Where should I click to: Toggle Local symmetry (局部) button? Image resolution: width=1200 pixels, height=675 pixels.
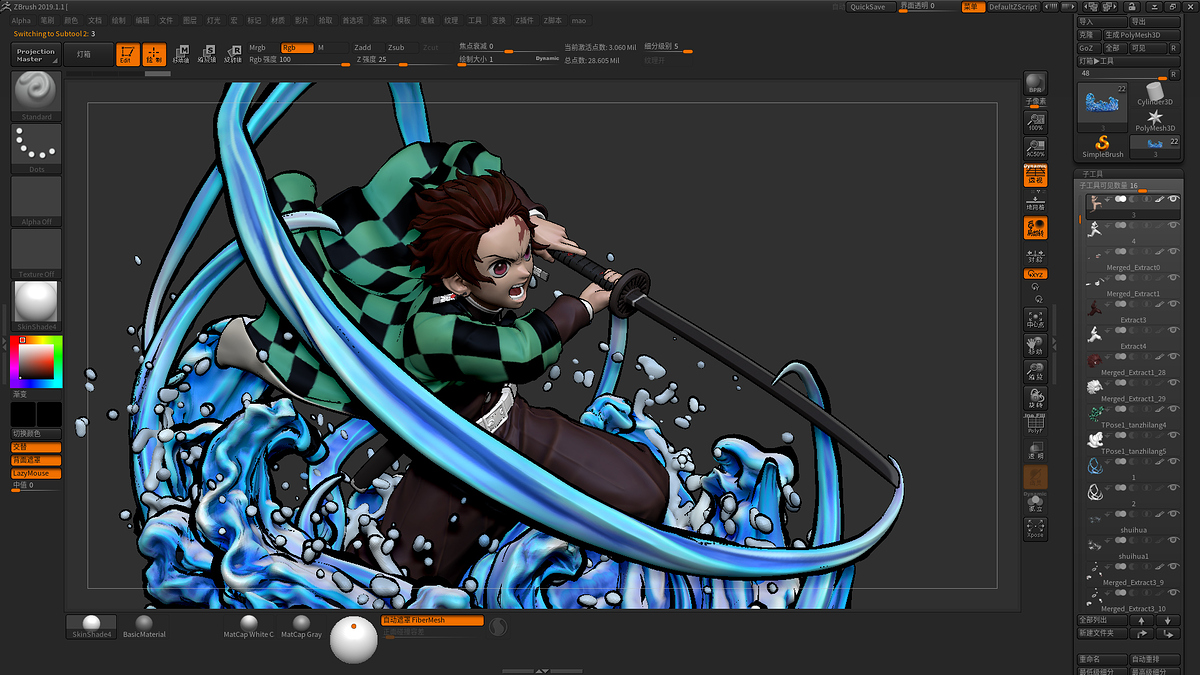point(1036,228)
